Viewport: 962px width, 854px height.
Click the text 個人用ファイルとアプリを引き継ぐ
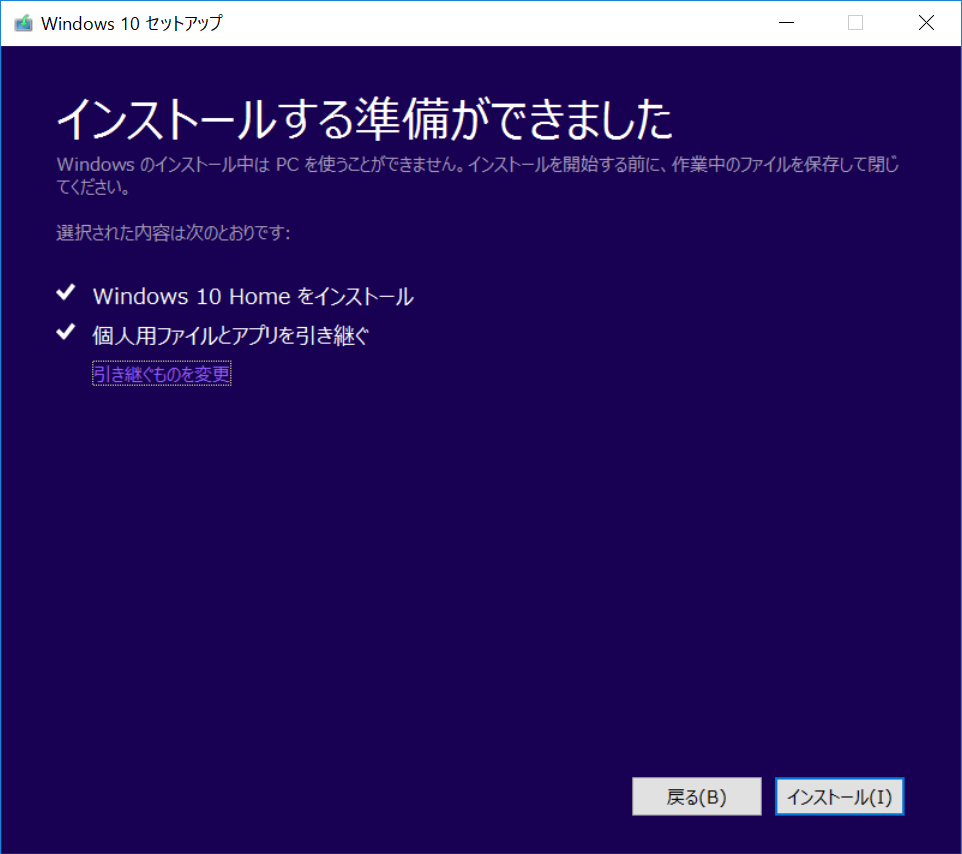click(x=231, y=336)
